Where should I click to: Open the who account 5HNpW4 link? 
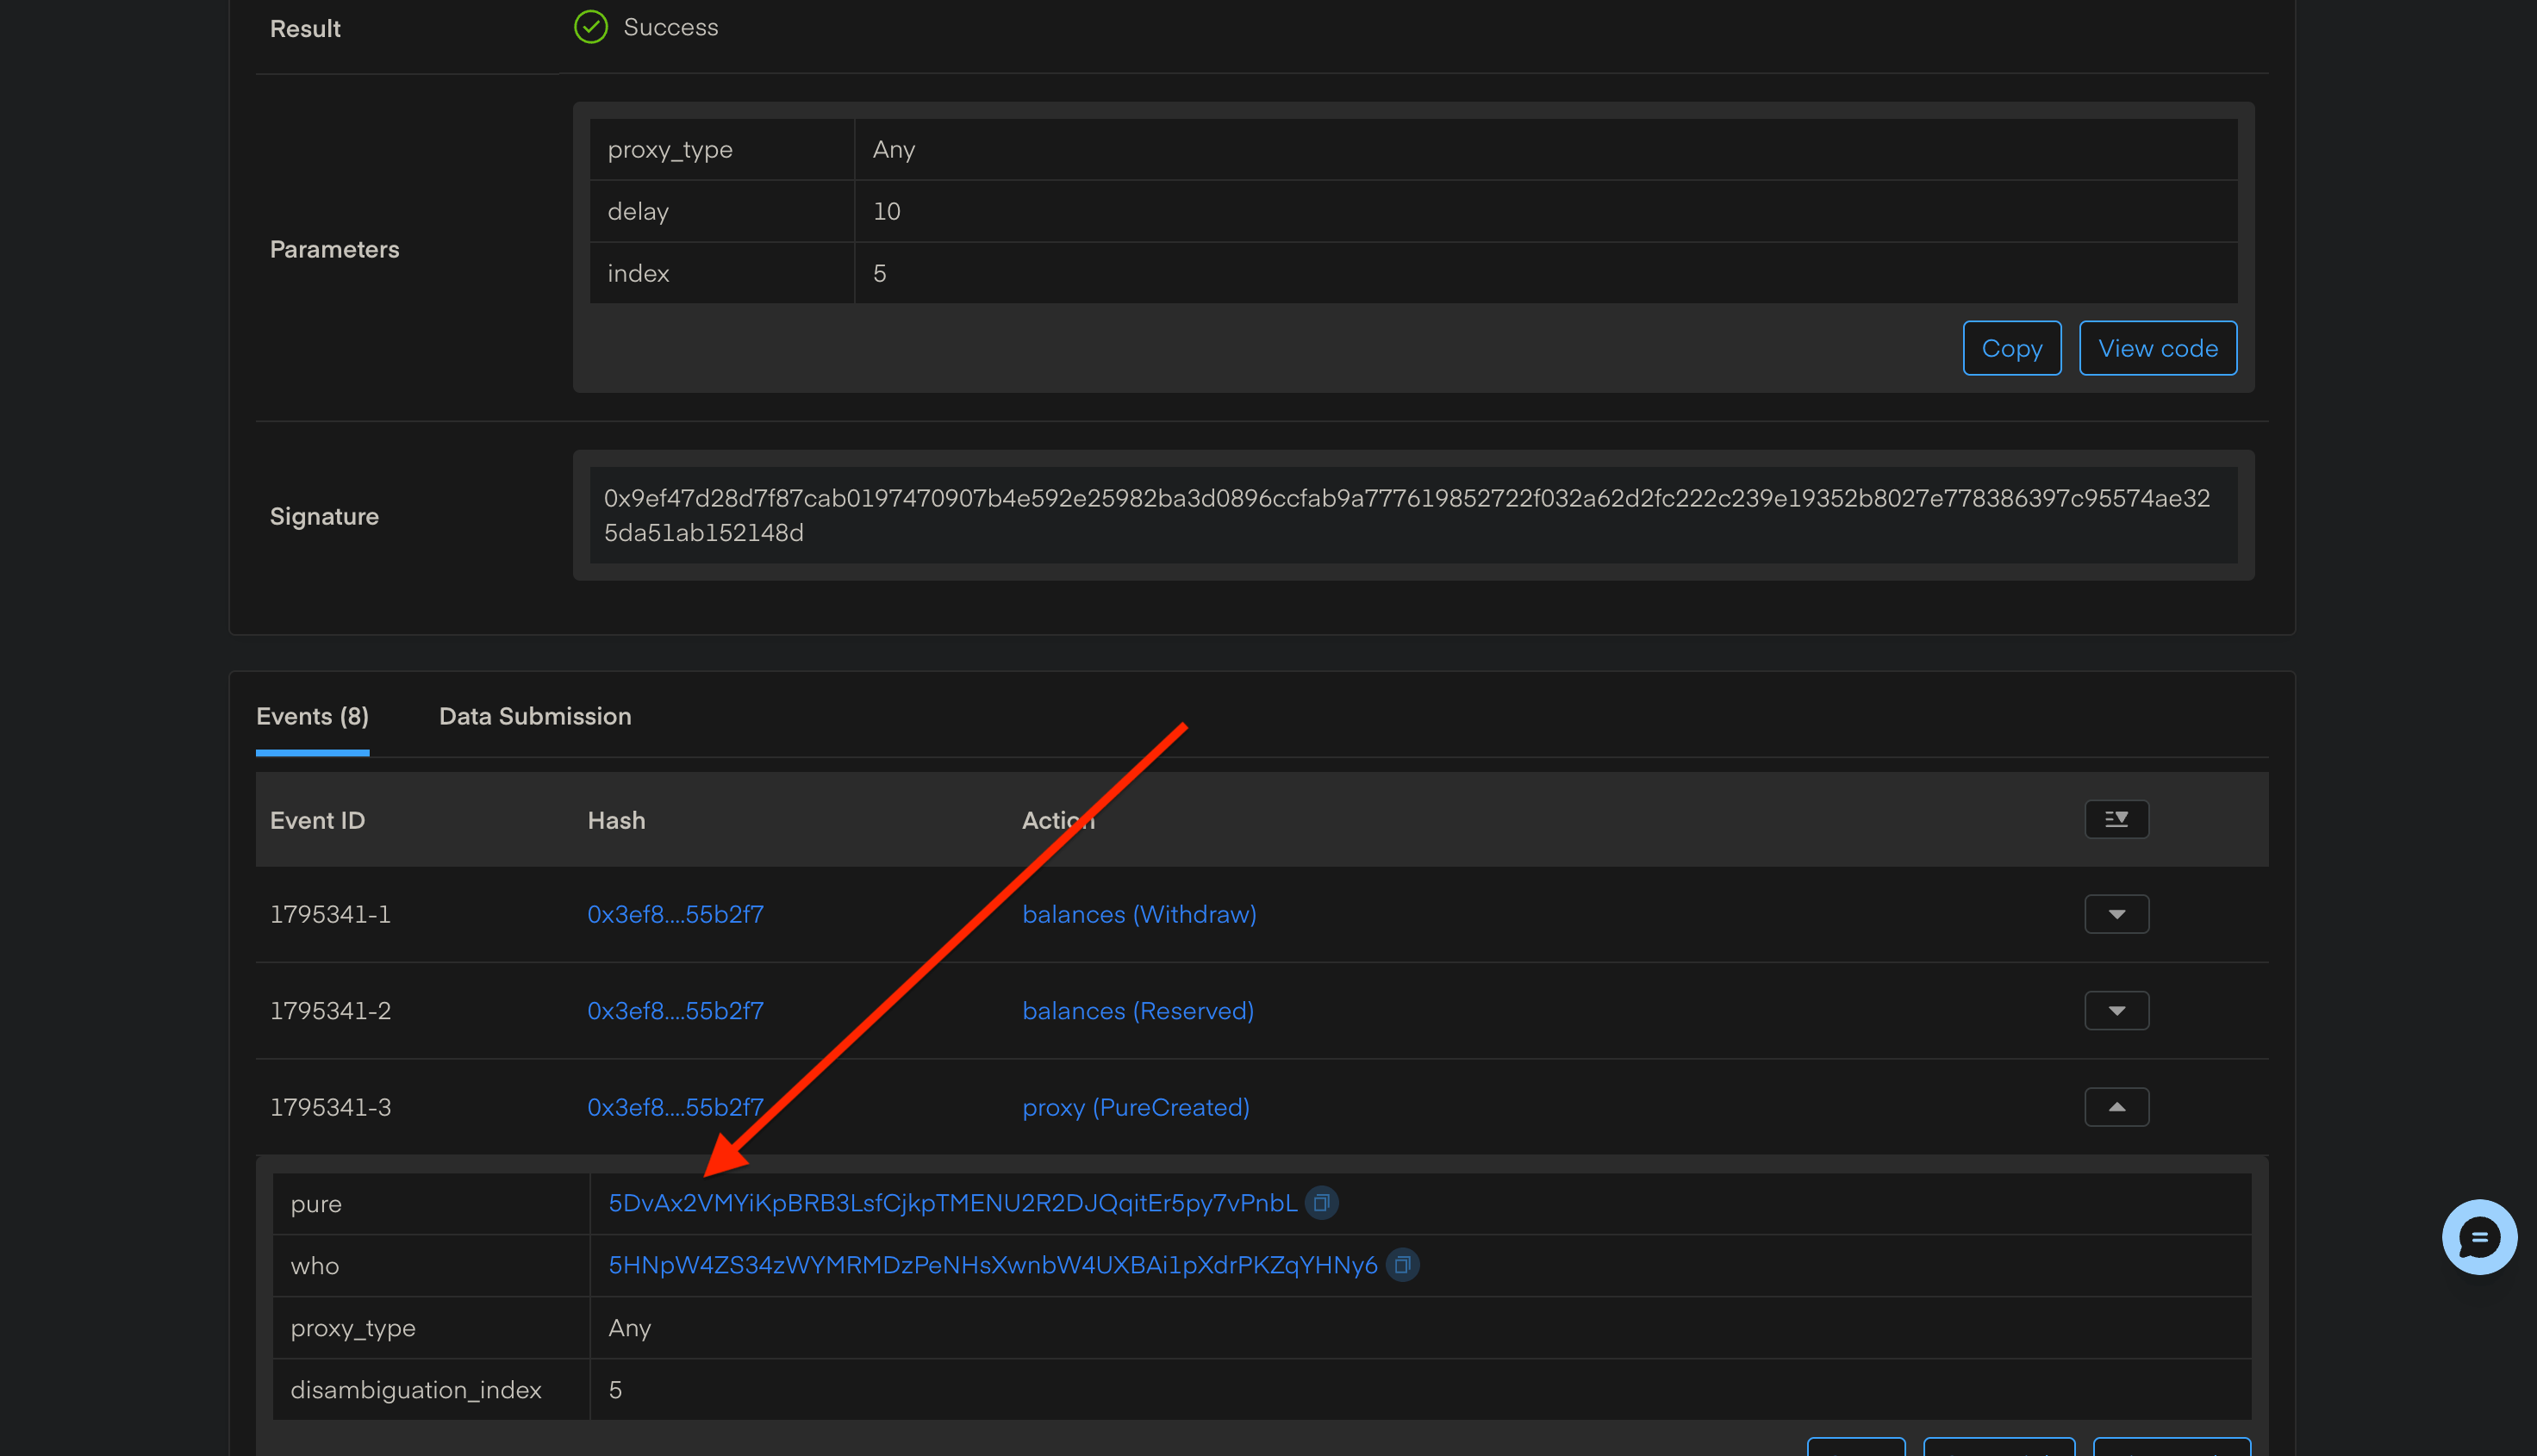(992, 1265)
